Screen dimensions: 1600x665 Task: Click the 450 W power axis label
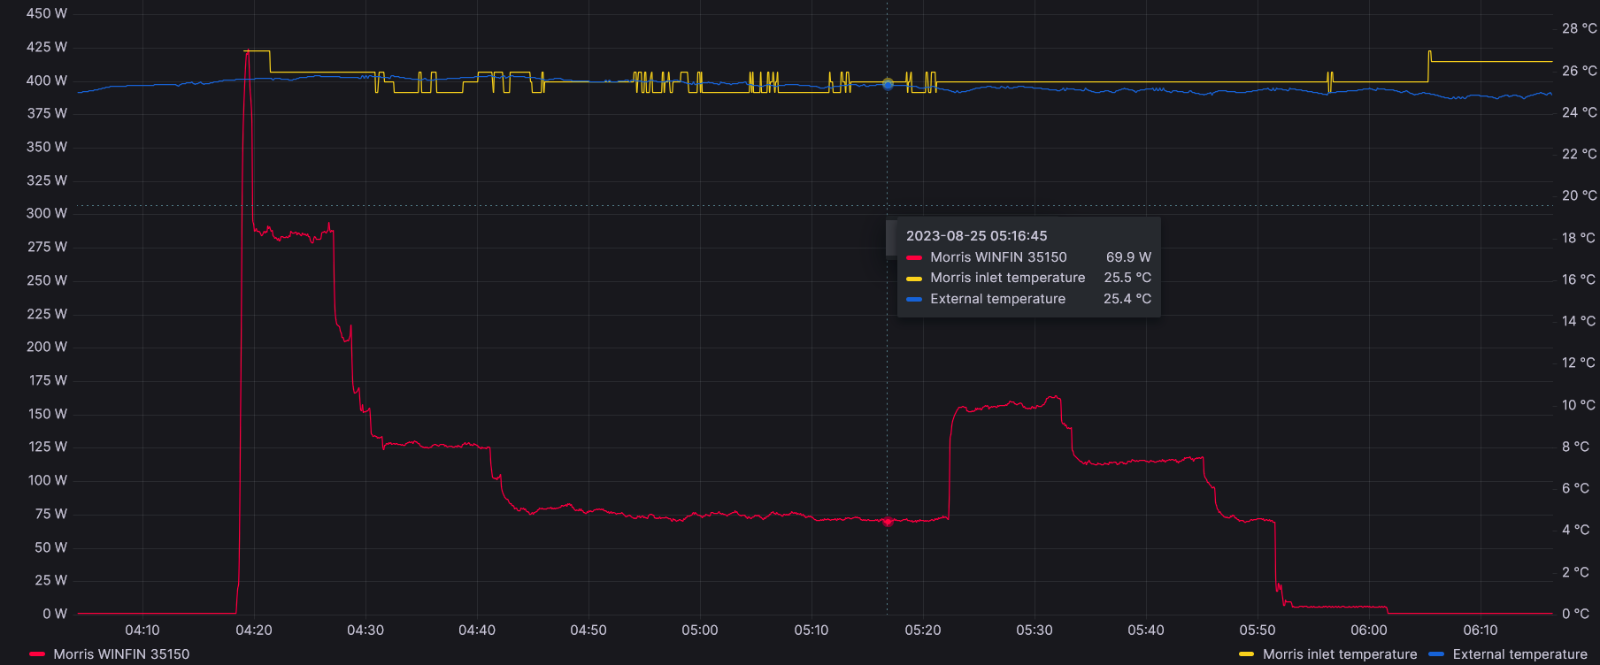point(46,13)
